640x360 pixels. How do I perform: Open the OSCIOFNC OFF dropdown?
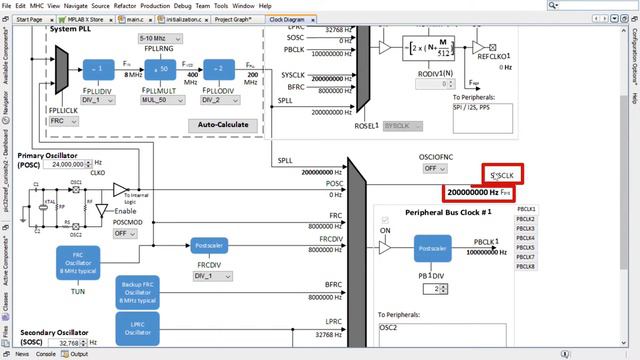tap(435, 168)
